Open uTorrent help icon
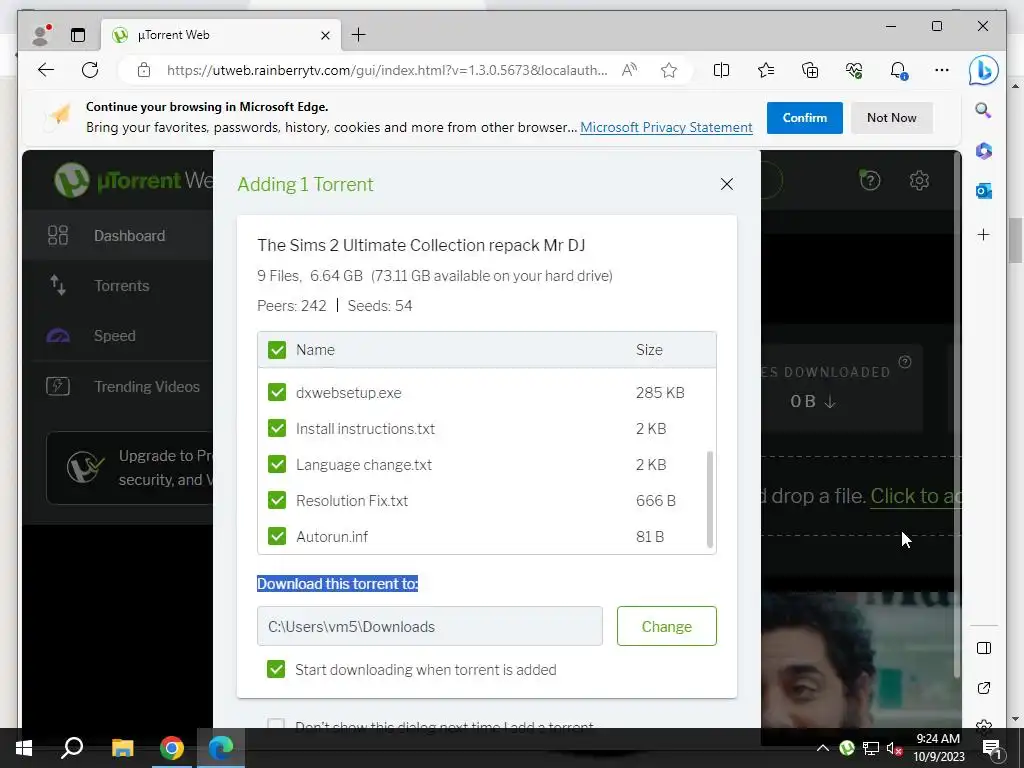Image resolution: width=1024 pixels, height=768 pixels. [x=870, y=180]
